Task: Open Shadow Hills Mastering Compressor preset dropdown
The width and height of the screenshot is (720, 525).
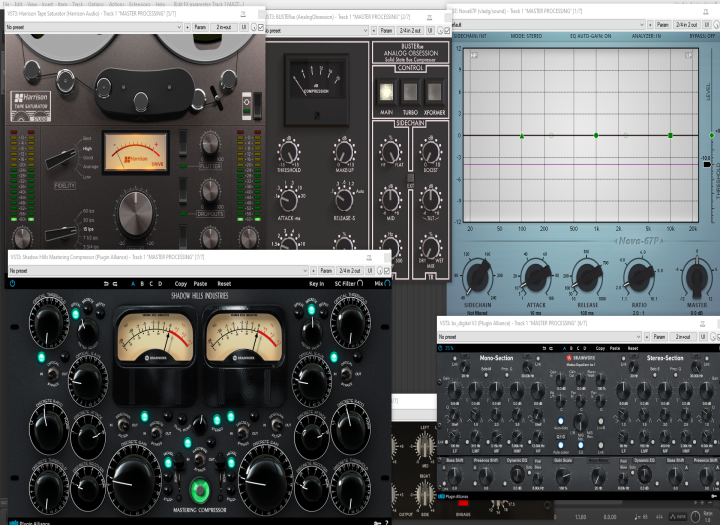Action: (158, 271)
